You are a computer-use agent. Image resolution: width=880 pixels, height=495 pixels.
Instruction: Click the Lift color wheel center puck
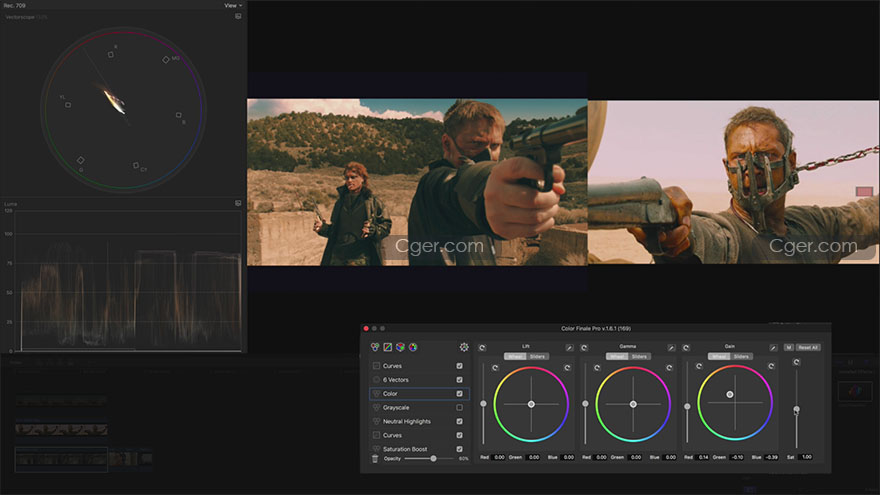tap(531, 404)
